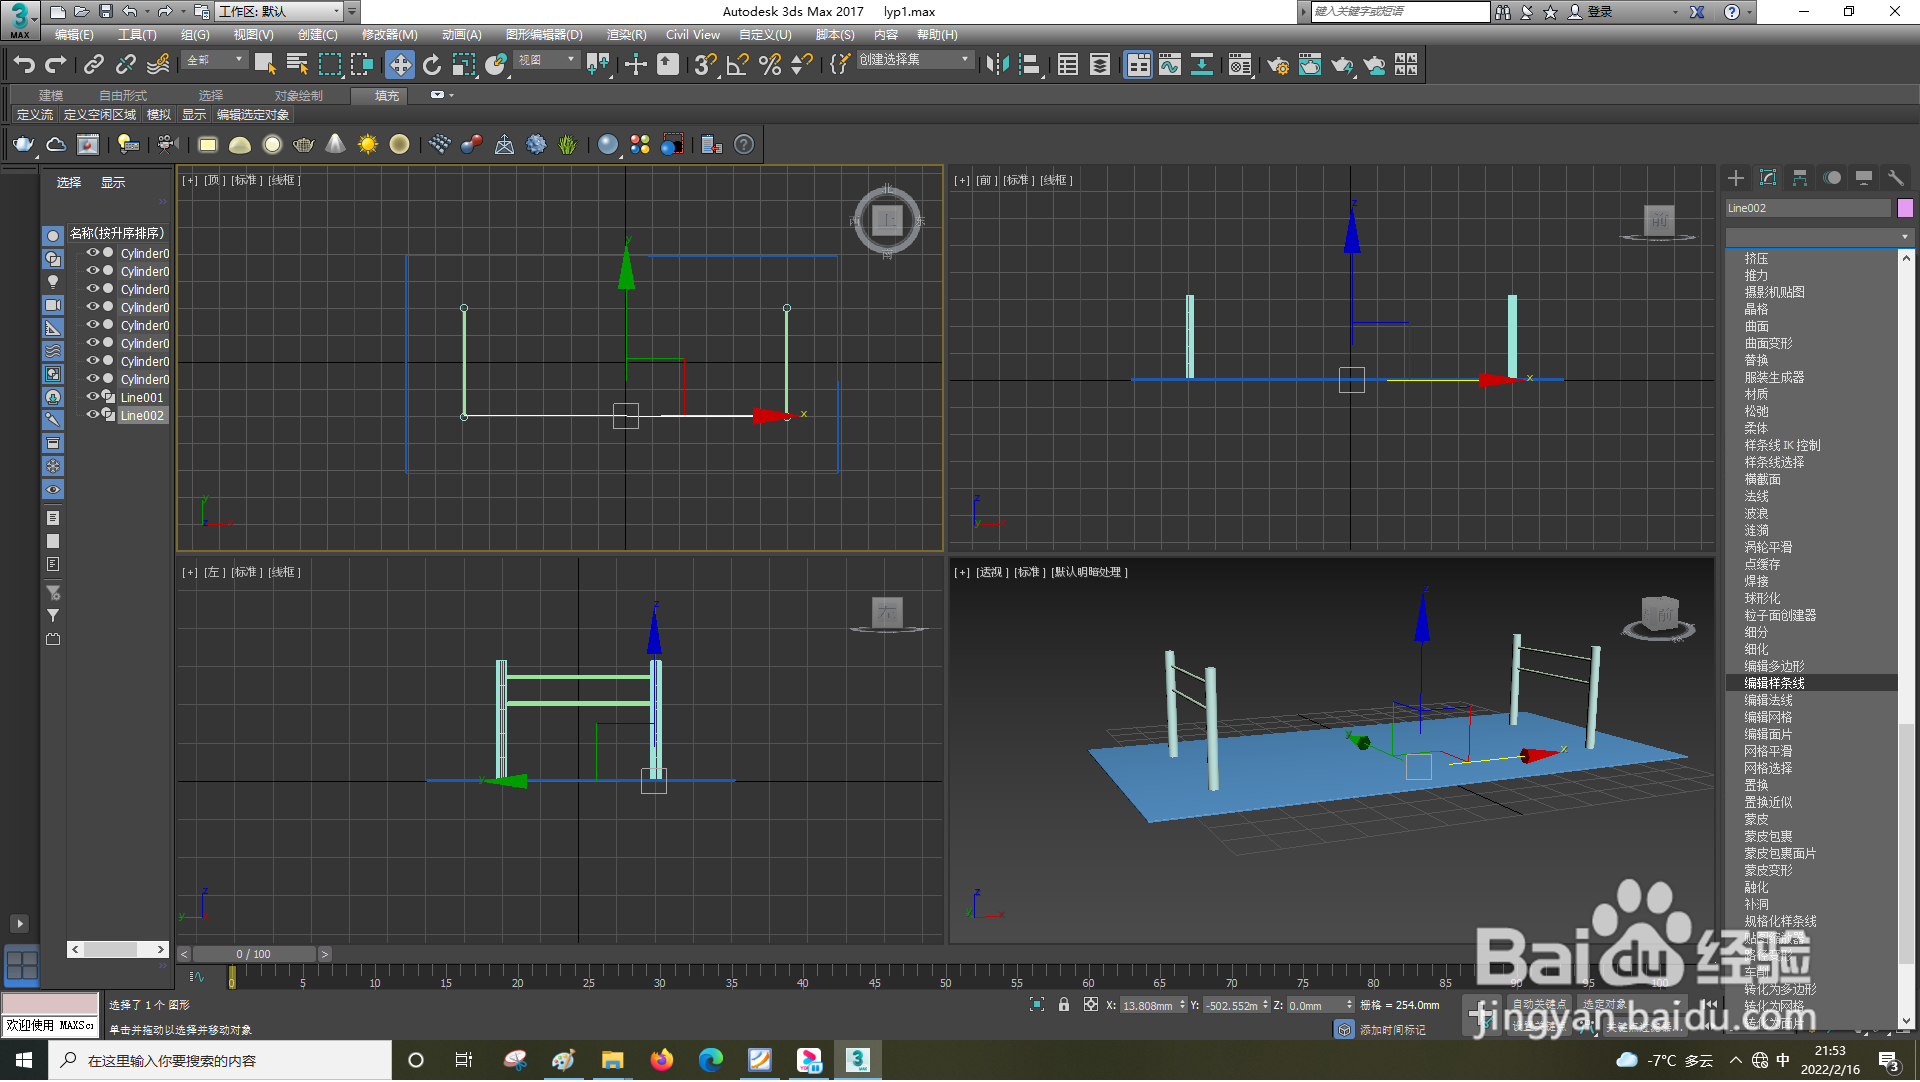Switch to the 自由形式 ribbon tab
1920x1082 pixels.
(x=123, y=96)
